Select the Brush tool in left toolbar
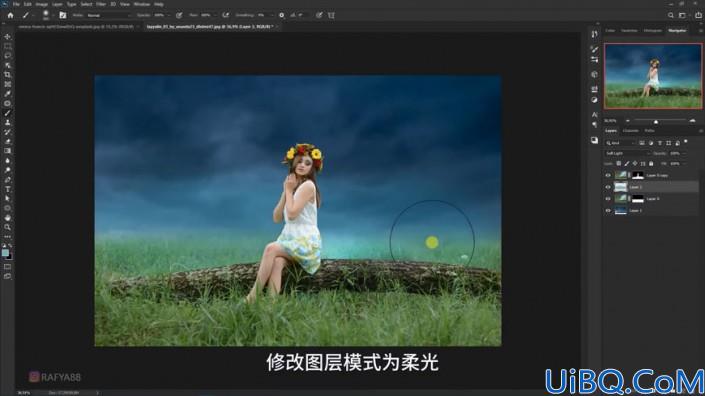705x396 pixels. pos(8,113)
